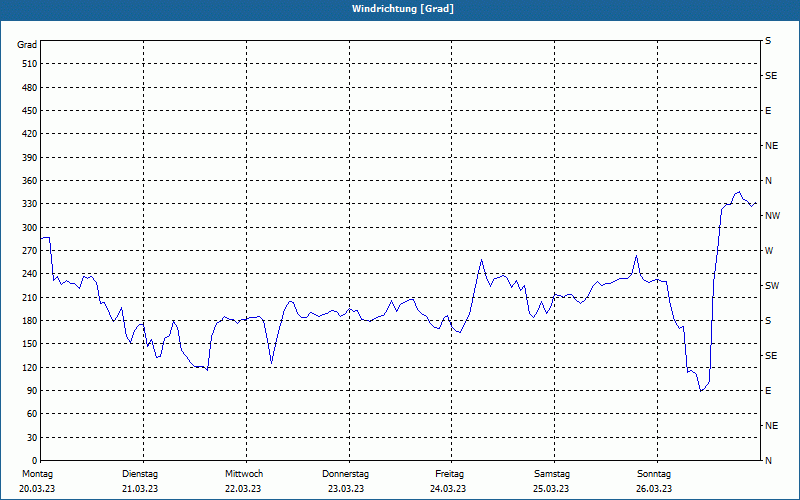
Task: Click the 'SW' compass label on right axis
Action: pyautogui.click(x=772, y=286)
